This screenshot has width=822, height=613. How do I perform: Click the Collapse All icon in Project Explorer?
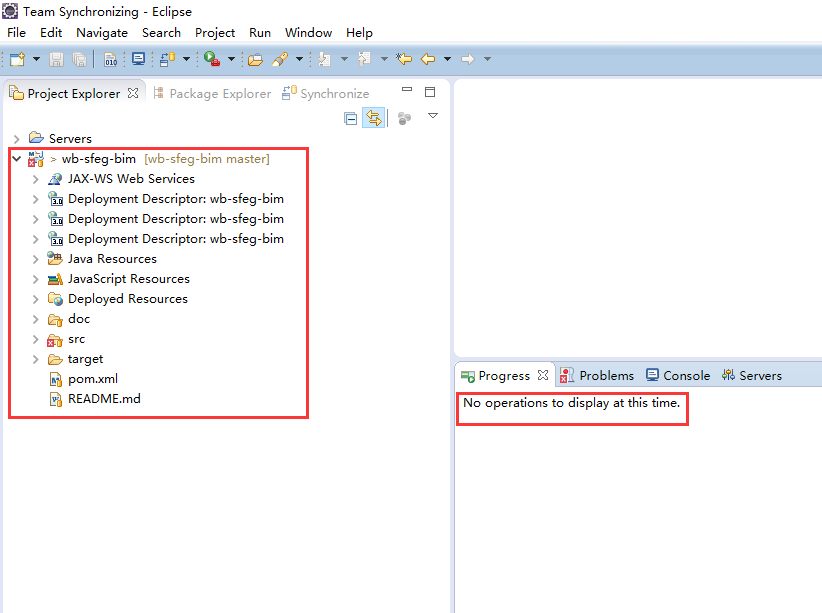click(351, 119)
